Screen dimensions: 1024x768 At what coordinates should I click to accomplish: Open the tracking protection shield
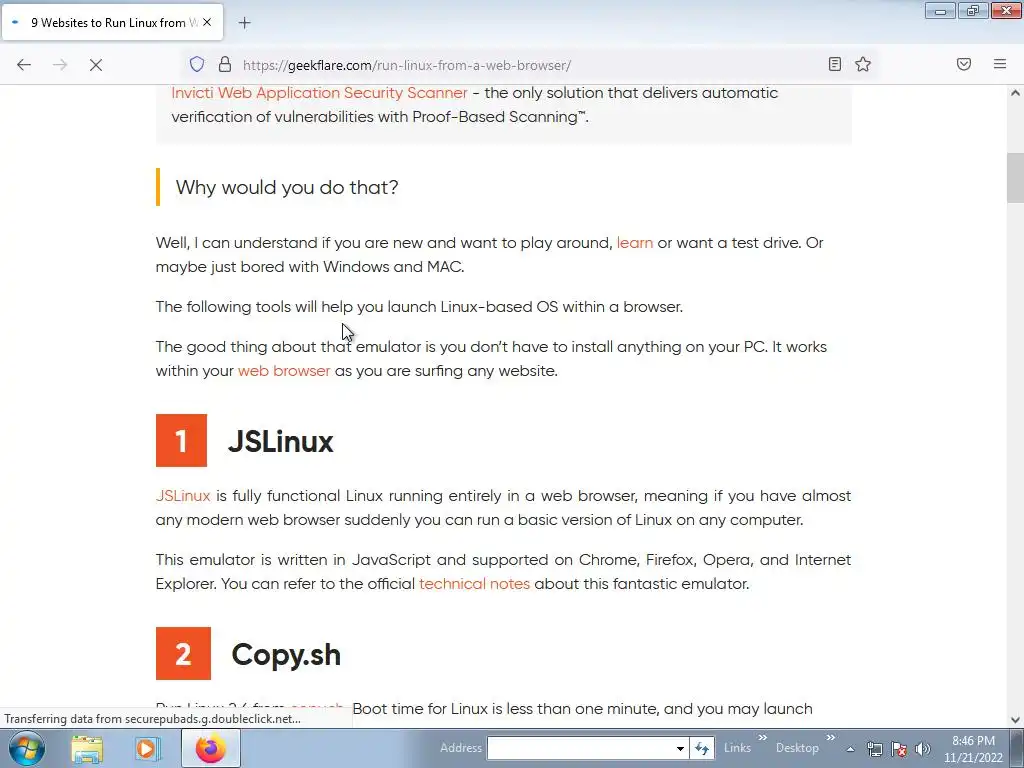tap(197, 65)
